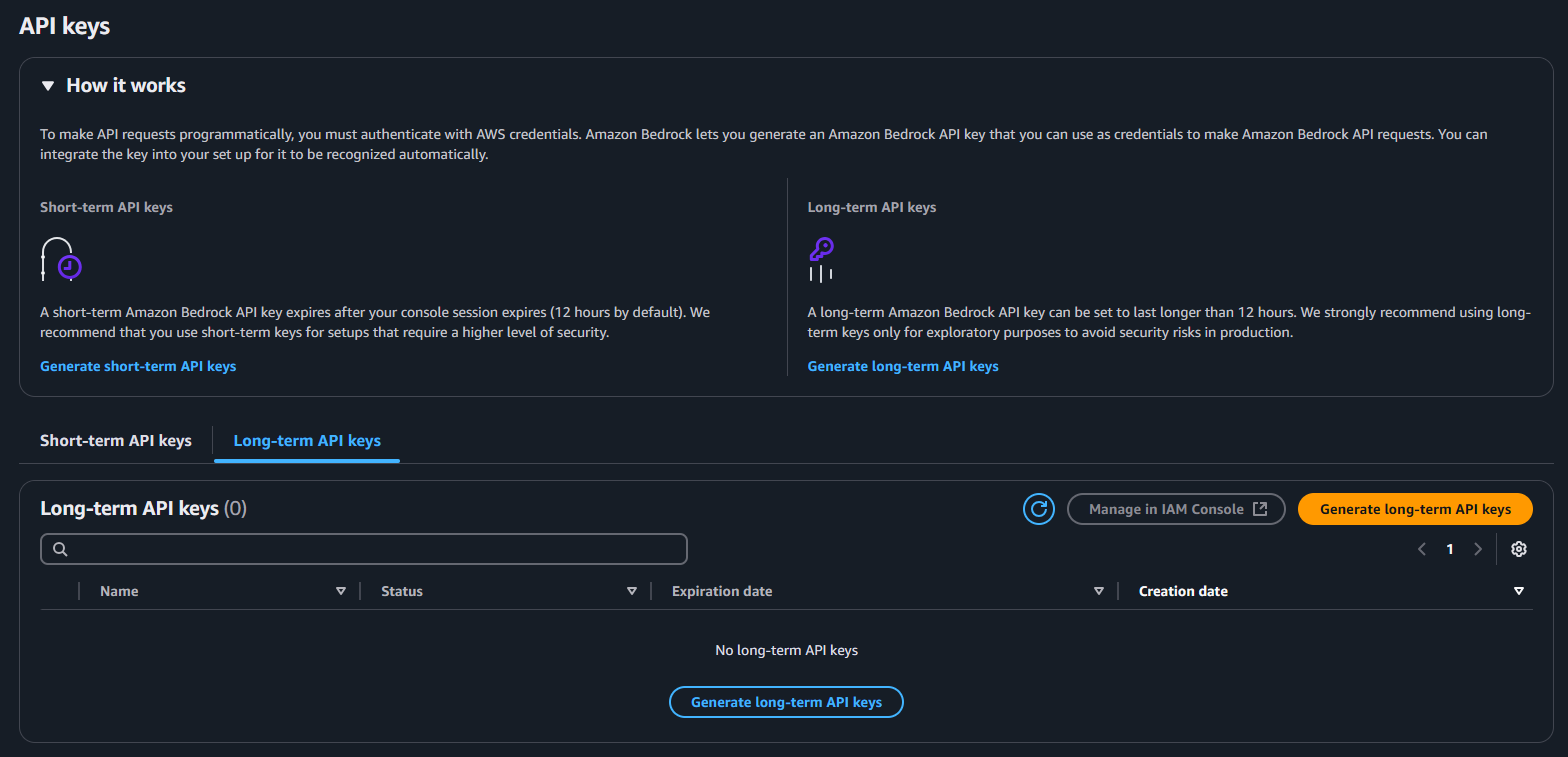1568x757 pixels.
Task: Refresh the long-term API keys table
Action: [x=1039, y=509]
